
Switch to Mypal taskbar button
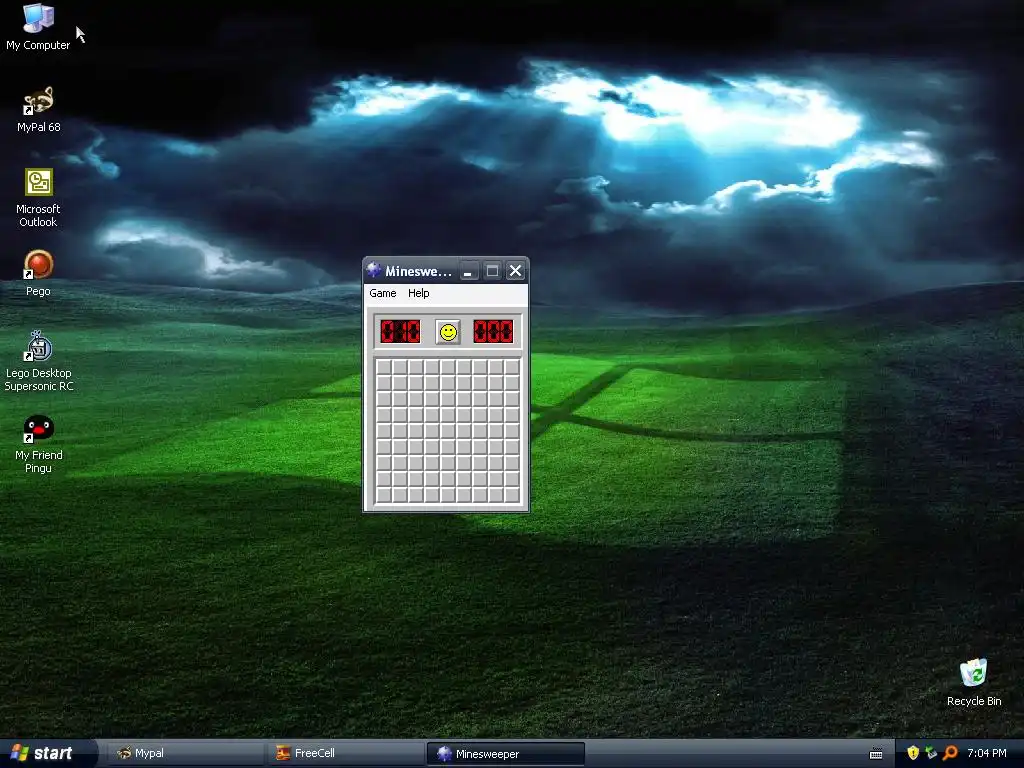tap(185, 753)
